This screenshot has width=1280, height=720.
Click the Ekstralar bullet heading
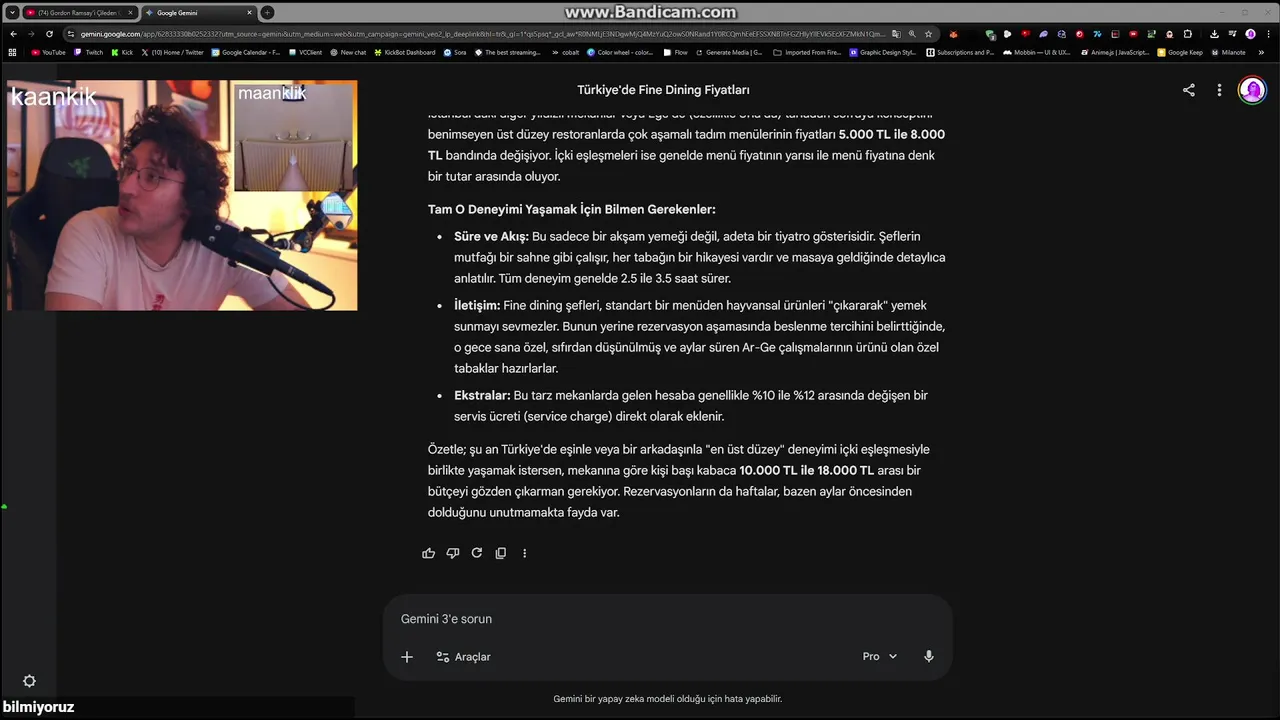tap(482, 396)
